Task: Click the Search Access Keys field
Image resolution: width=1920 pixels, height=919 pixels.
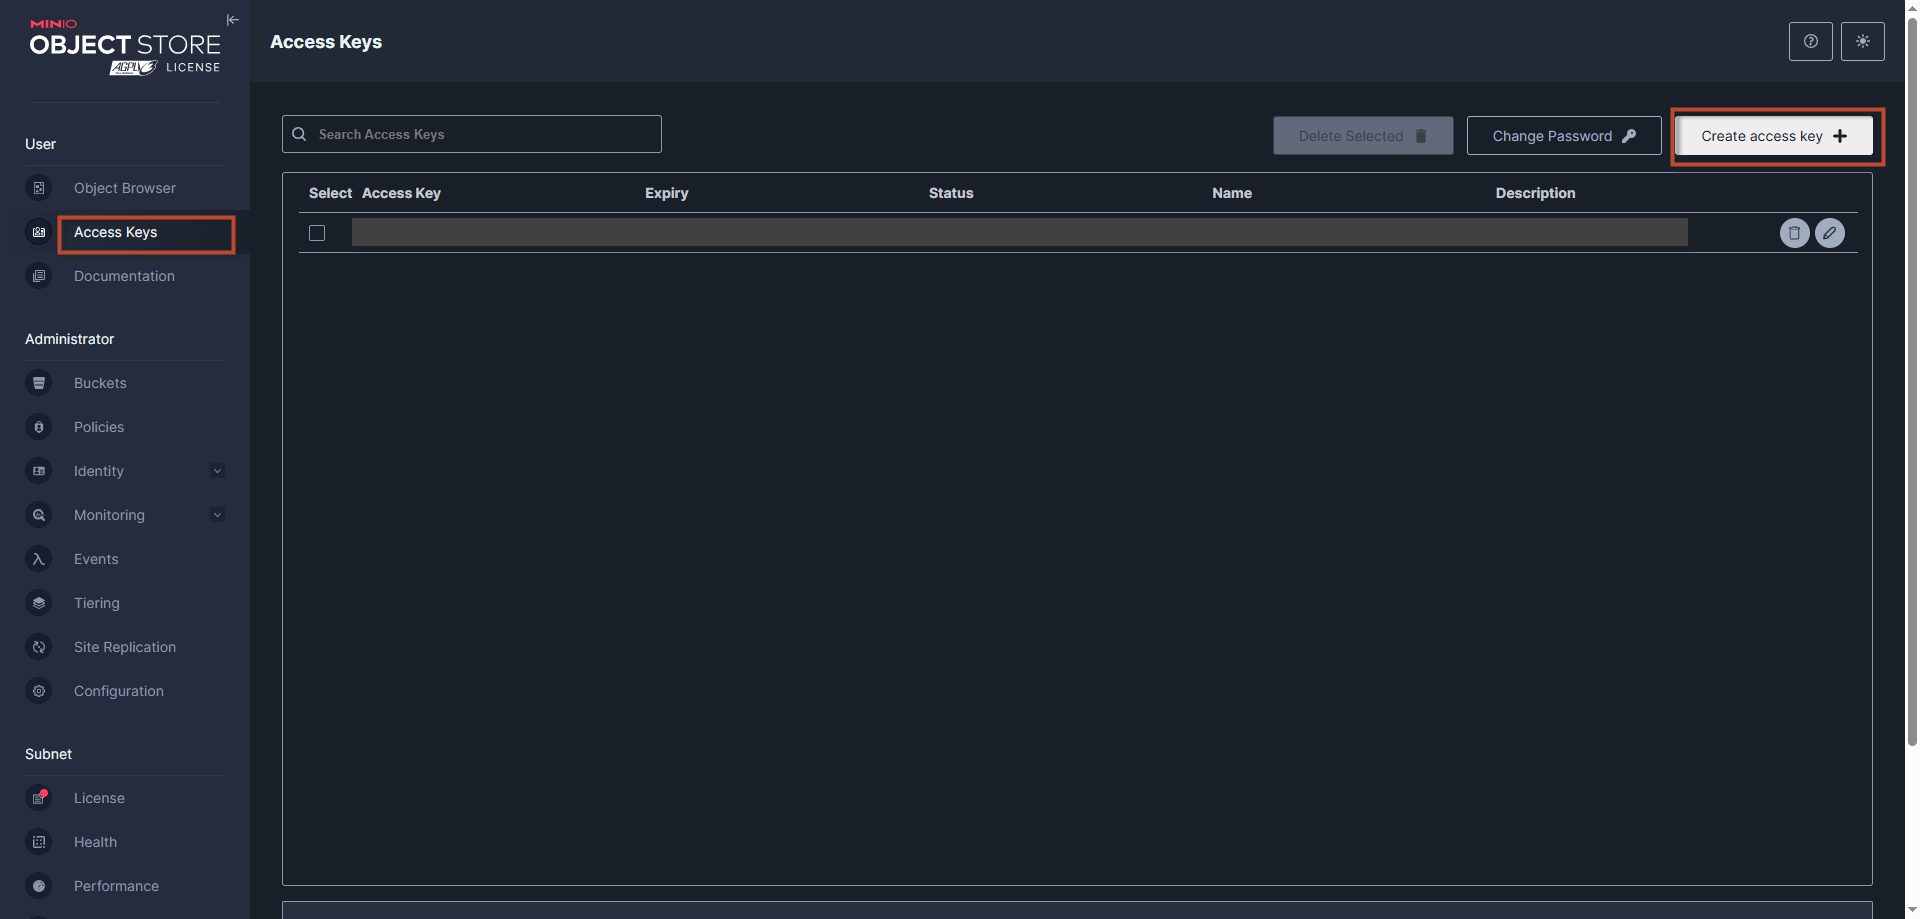Action: pos(480,134)
